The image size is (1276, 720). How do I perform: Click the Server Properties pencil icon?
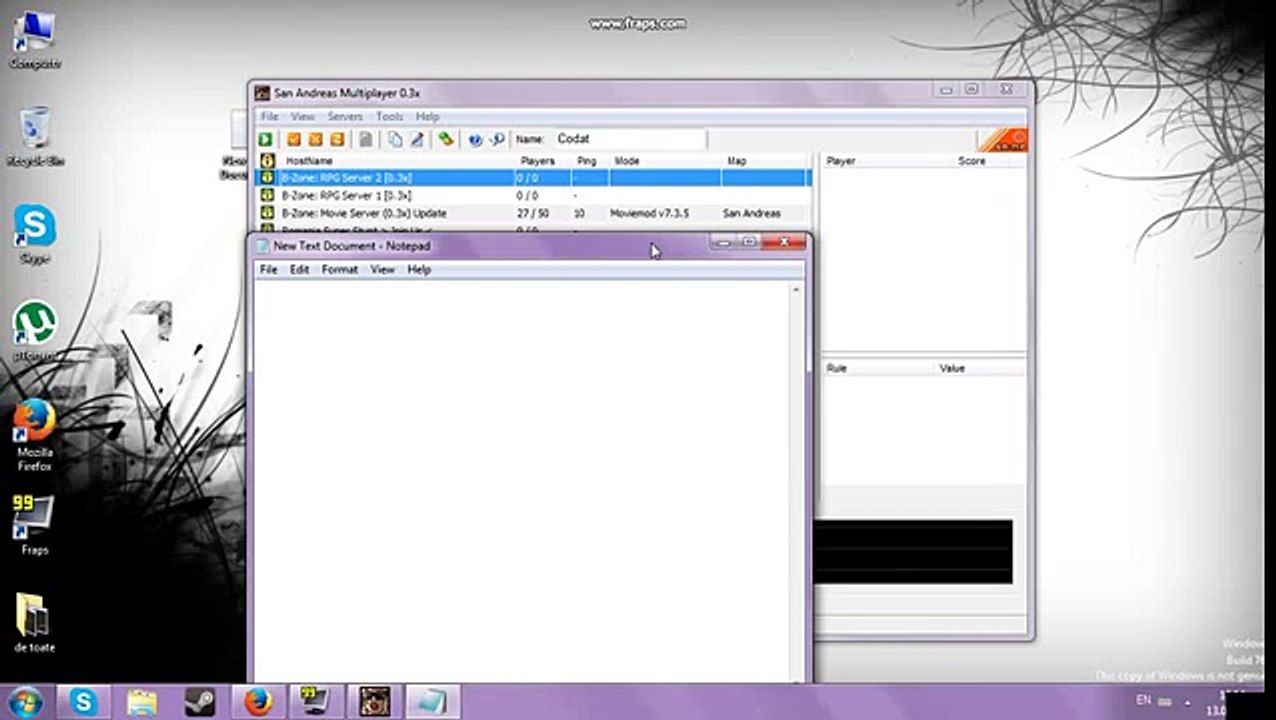coord(417,140)
